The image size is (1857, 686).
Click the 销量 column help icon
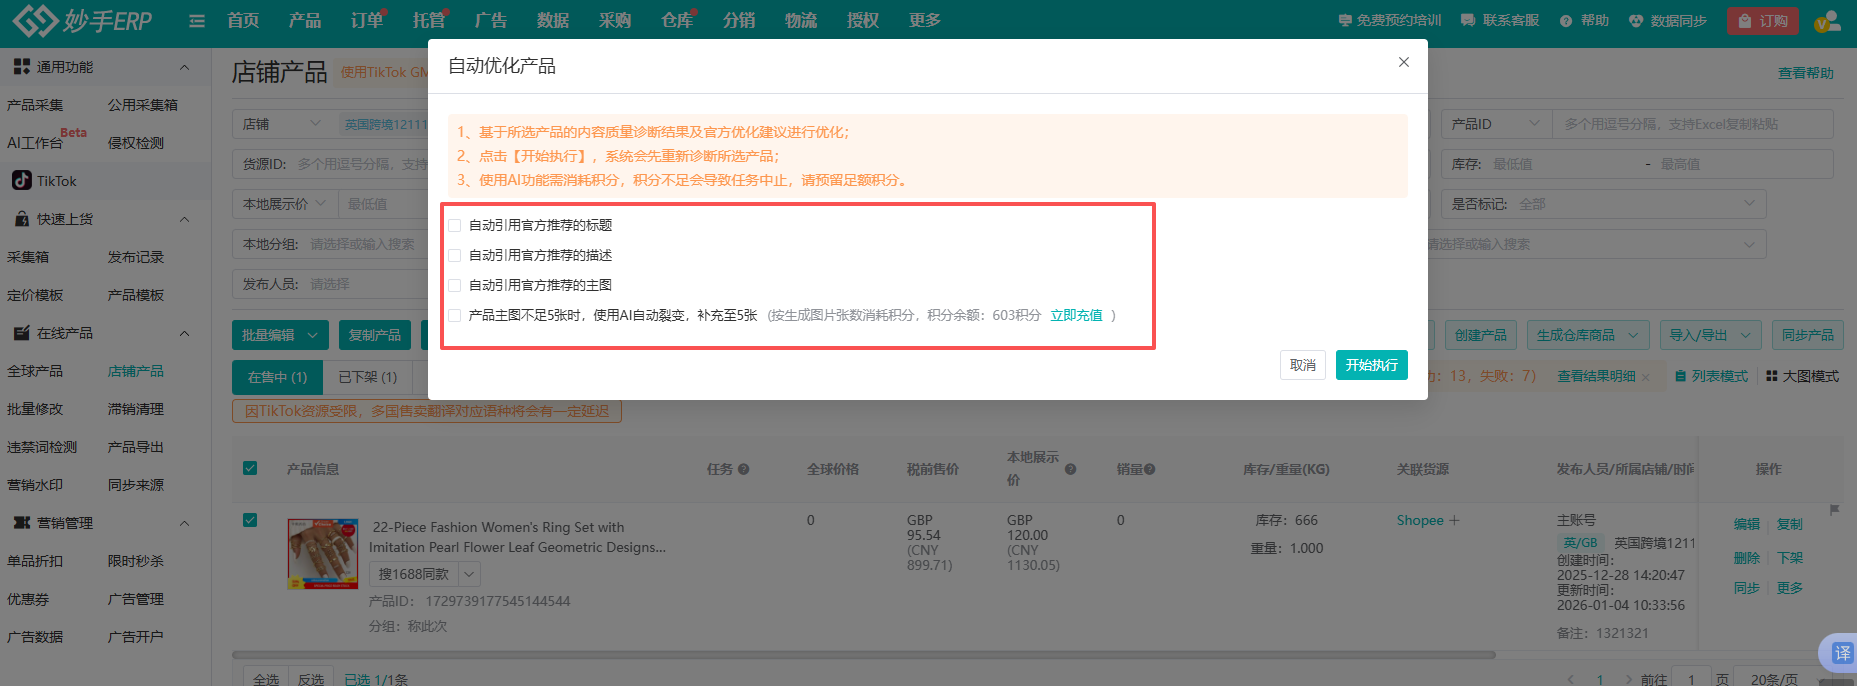click(x=1149, y=469)
